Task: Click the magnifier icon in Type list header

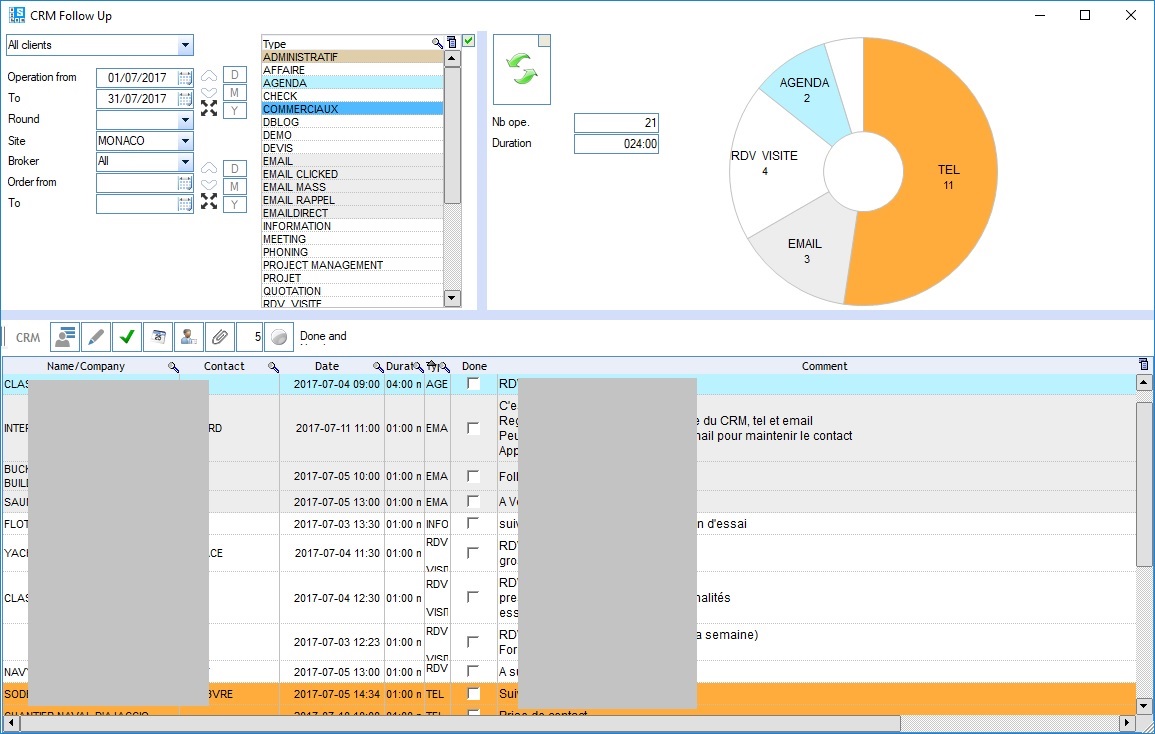Action: pyautogui.click(x=437, y=43)
